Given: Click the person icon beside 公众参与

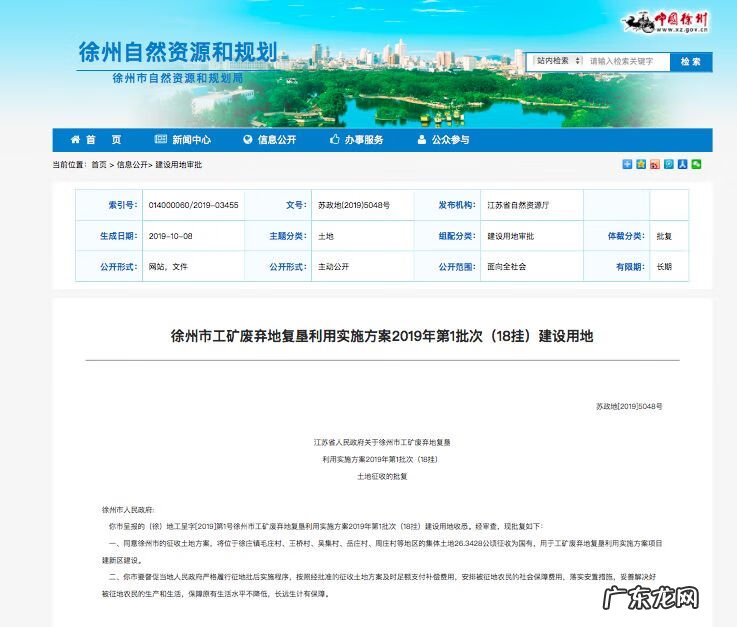Looking at the screenshot, I should click(x=422, y=140).
